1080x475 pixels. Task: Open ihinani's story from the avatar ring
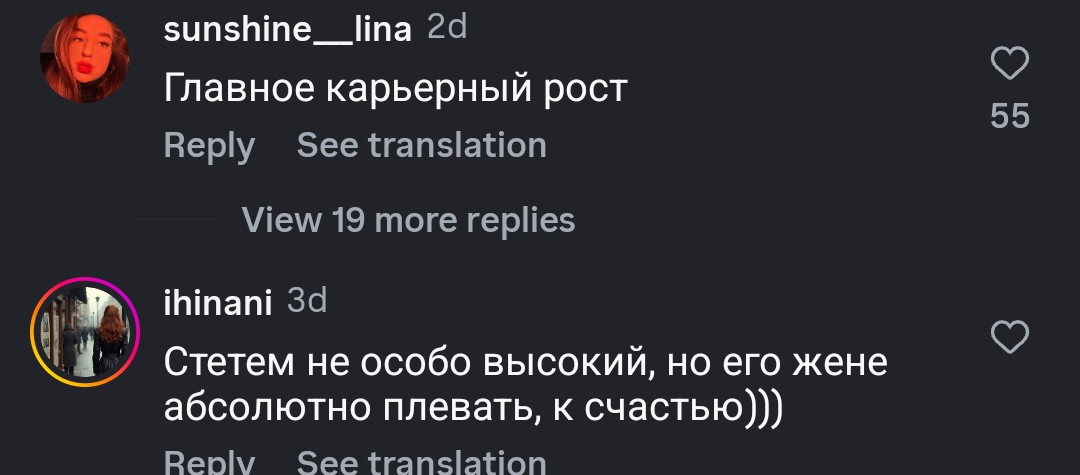point(85,332)
